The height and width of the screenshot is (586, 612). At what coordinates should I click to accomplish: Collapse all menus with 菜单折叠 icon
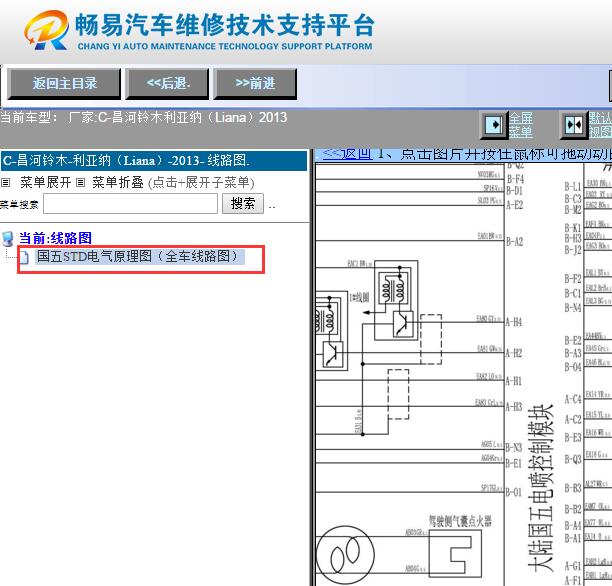click(x=80, y=182)
